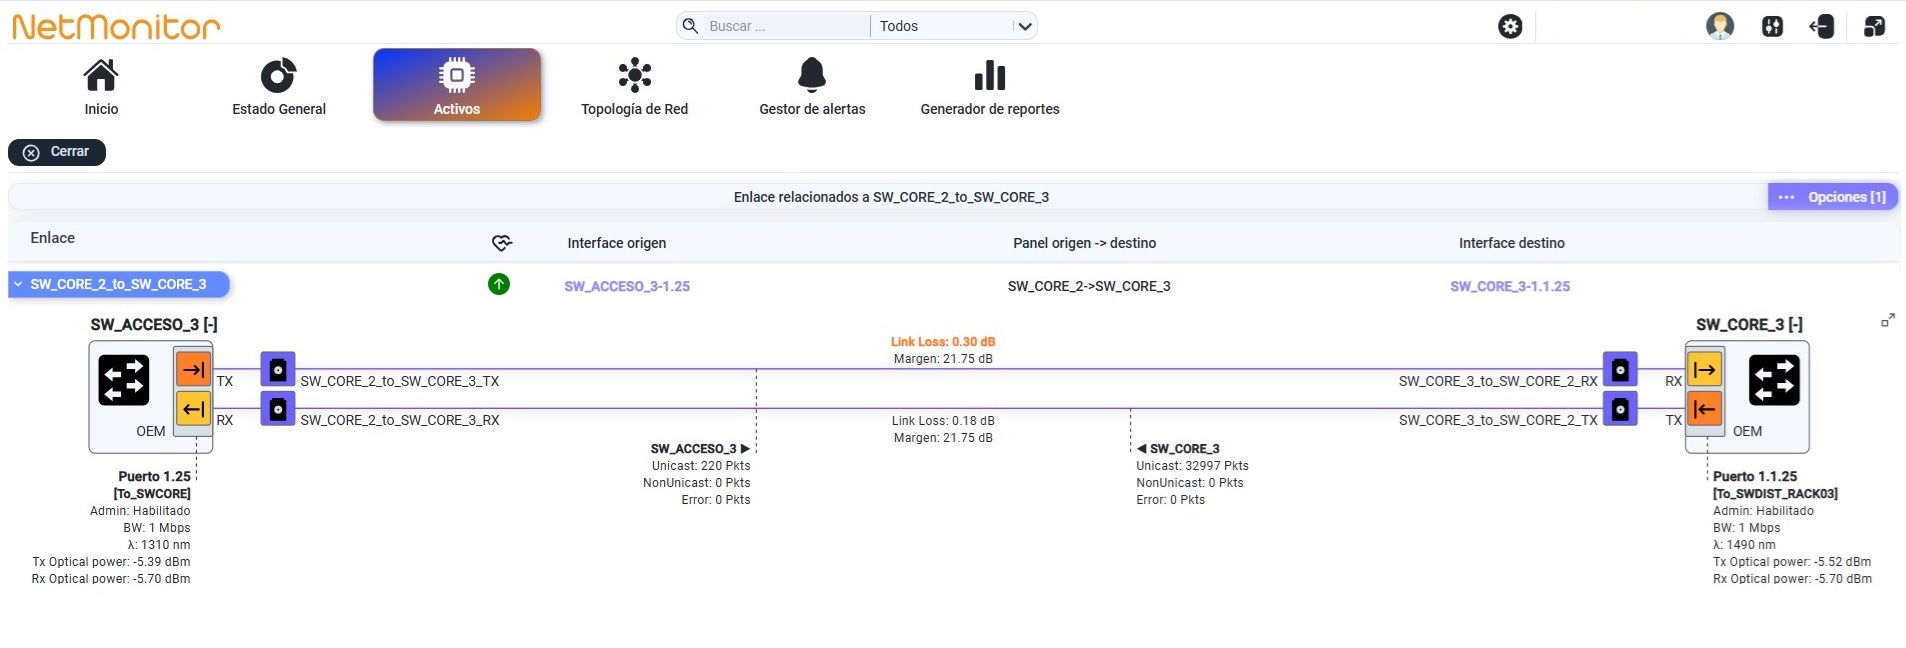Click connector icon at SW_CORE_2_to_SW_CORE_3_TX
1906x648 pixels.
278,369
